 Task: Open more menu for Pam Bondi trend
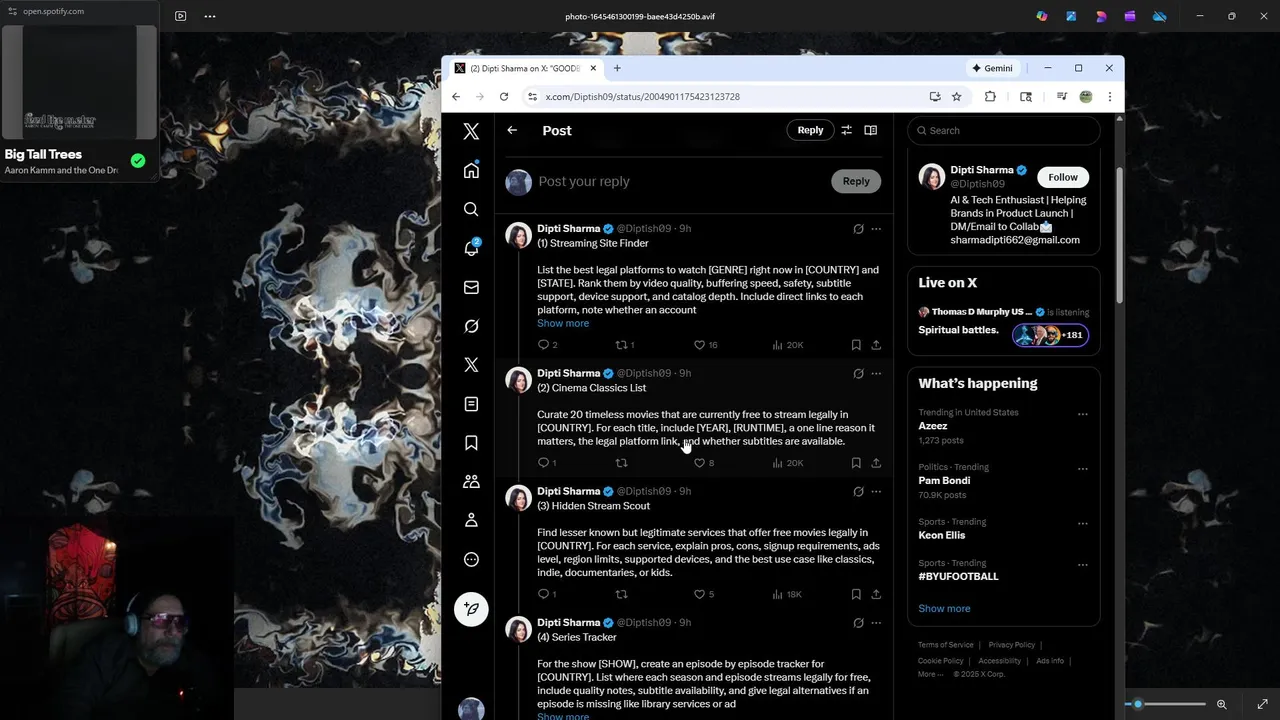(1082, 469)
